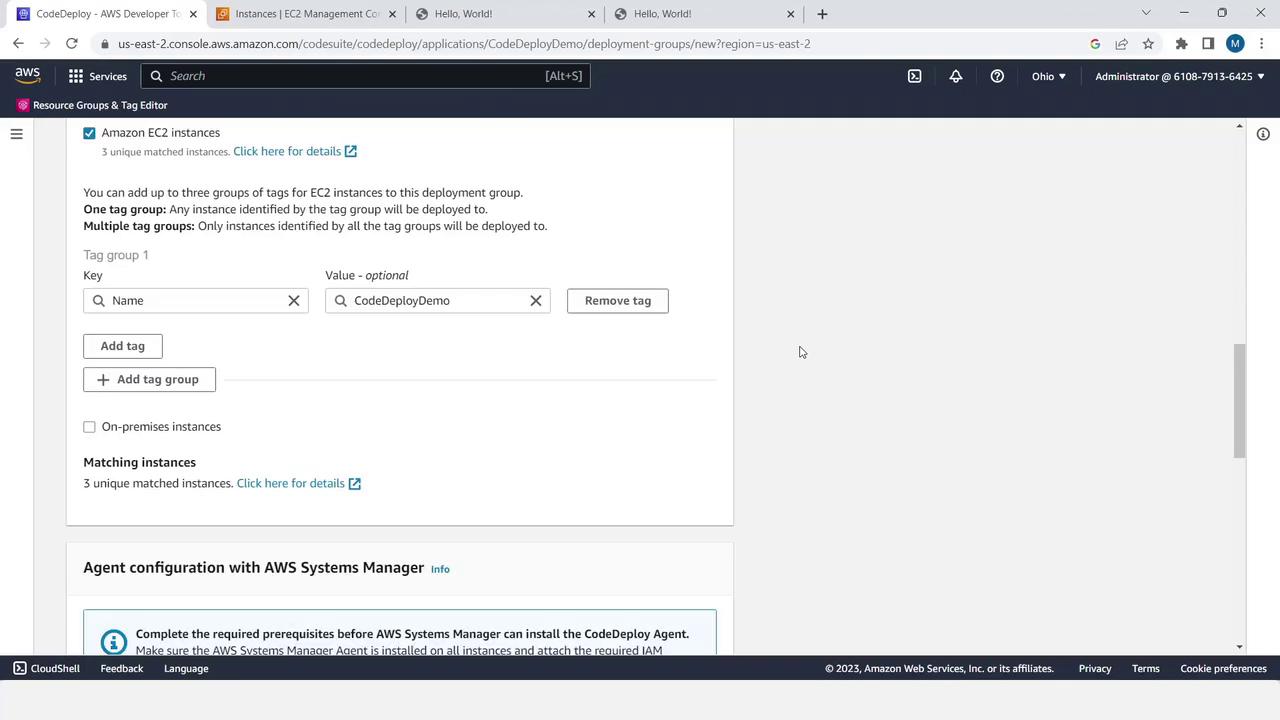The height and width of the screenshot is (720, 1280).
Task: Clear the Name key field
Action: coord(294,301)
